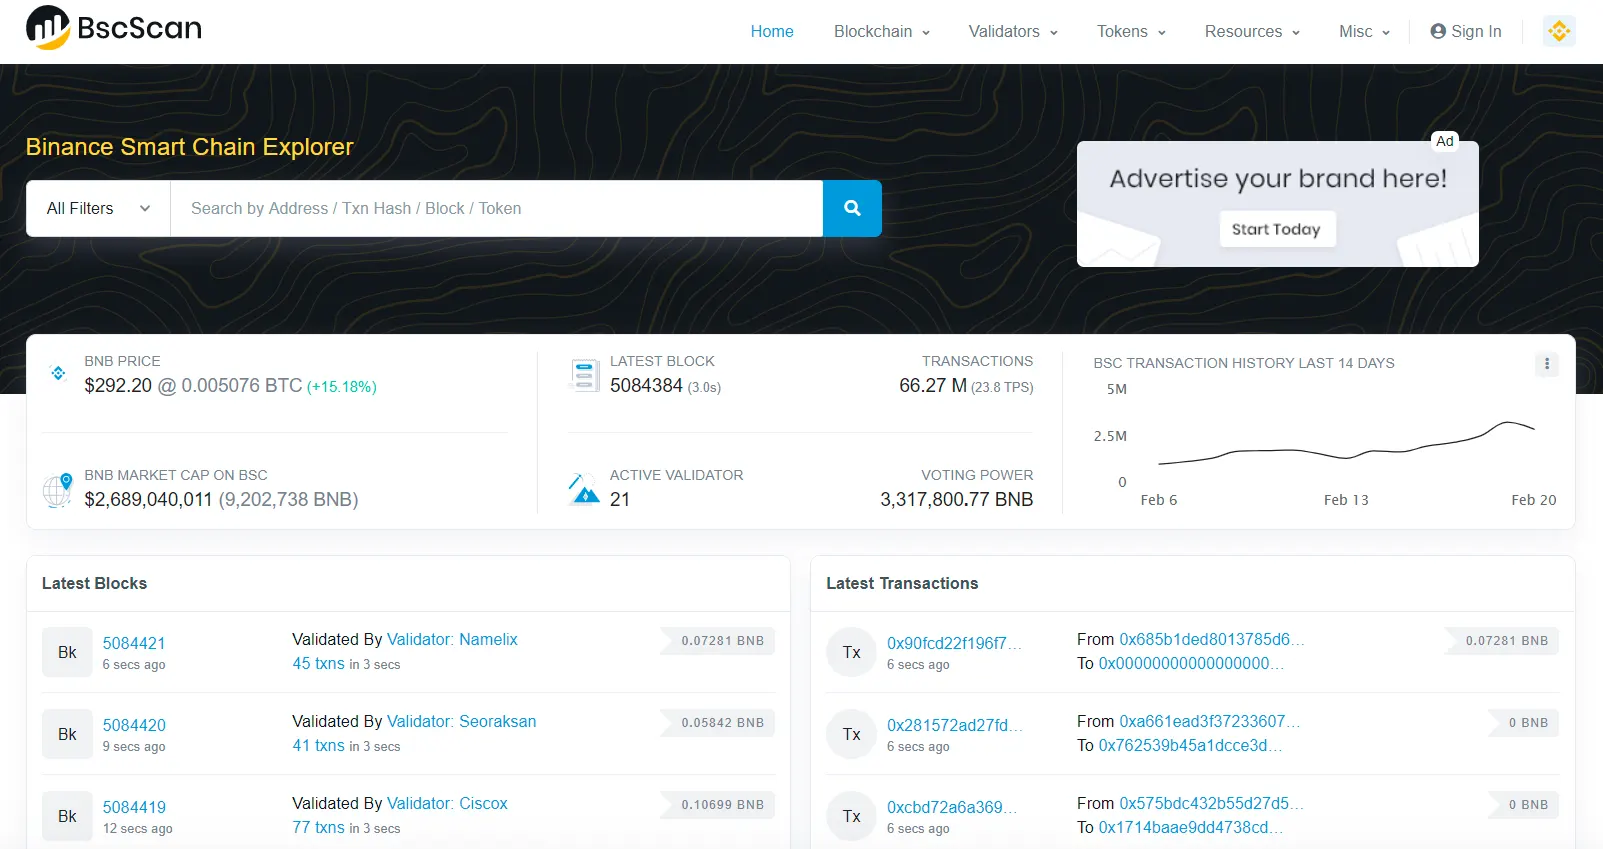Viewport: 1603px width, 849px height.
Task: Open the All Filters dropdown
Action: pyautogui.click(x=98, y=208)
